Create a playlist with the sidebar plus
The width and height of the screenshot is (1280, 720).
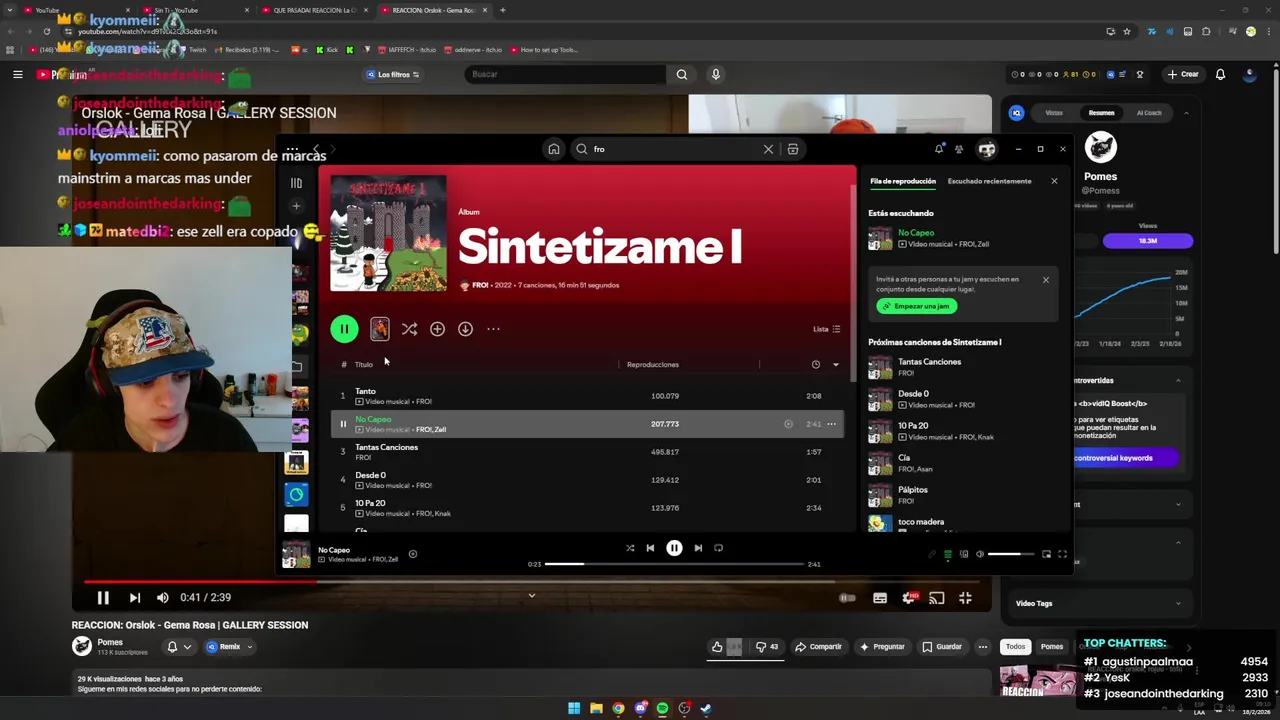296,206
